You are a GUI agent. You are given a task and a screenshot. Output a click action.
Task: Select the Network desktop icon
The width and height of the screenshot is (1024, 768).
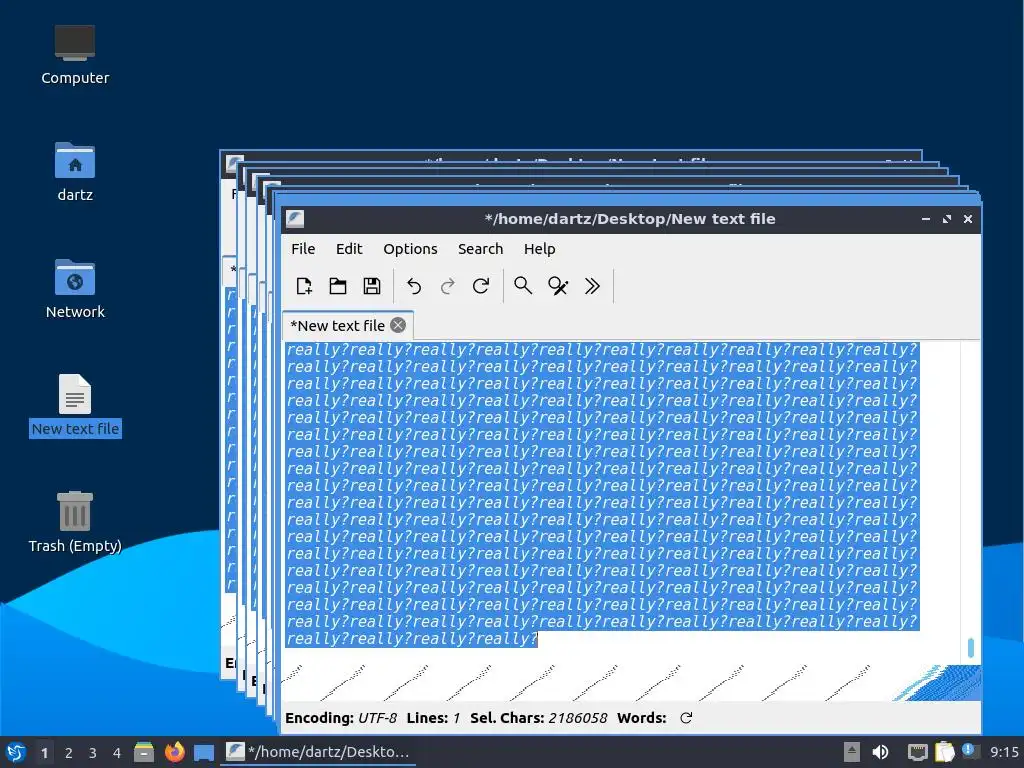[x=75, y=289]
